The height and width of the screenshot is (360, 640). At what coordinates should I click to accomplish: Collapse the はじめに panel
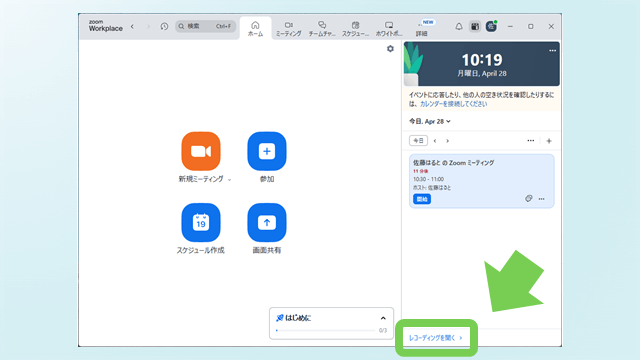(383, 318)
